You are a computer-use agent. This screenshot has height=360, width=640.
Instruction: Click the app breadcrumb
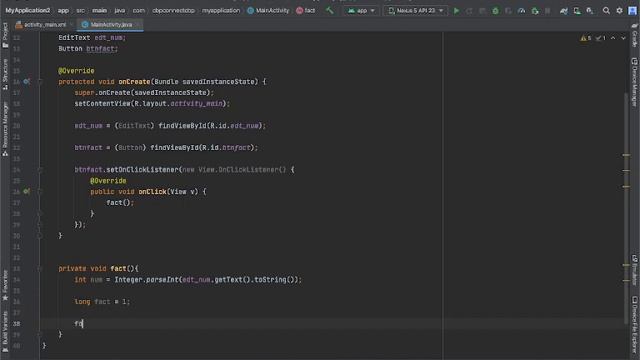click(63, 11)
